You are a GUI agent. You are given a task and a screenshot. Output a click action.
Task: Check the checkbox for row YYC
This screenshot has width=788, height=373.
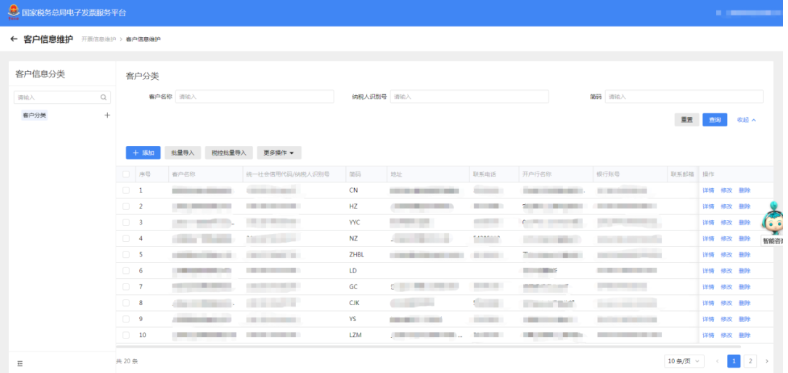click(x=126, y=223)
